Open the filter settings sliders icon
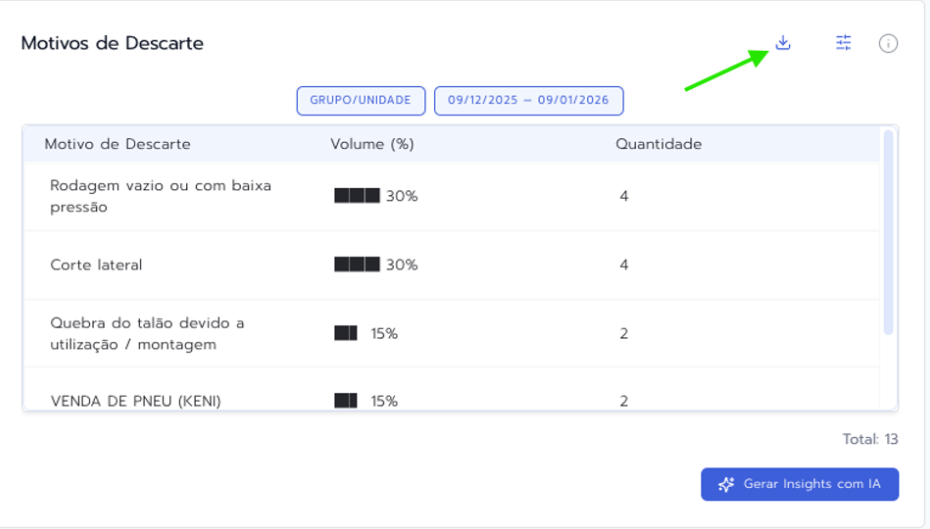This screenshot has height=529, width=930. [x=844, y=43]
